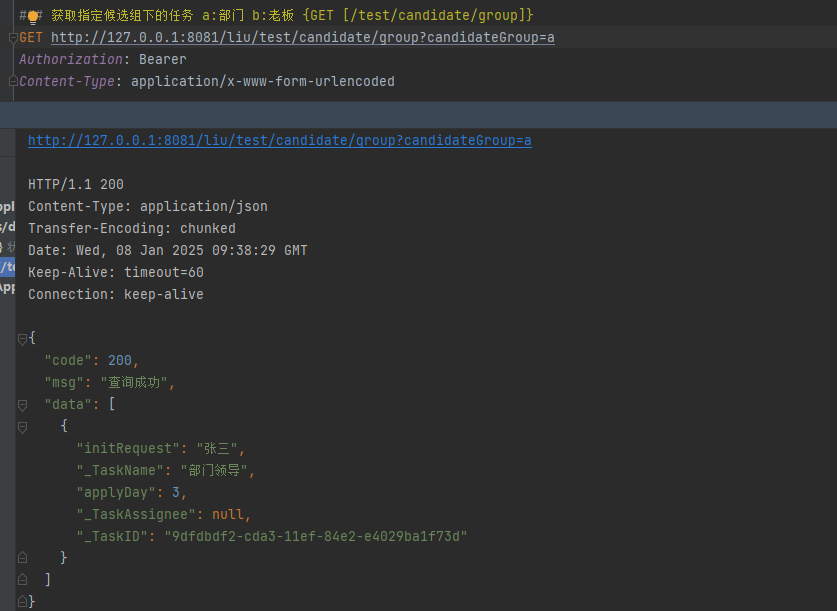Screen dimensions: 837x611
Task: Click fold end marker at closing bracket
Action: [22, 580]
